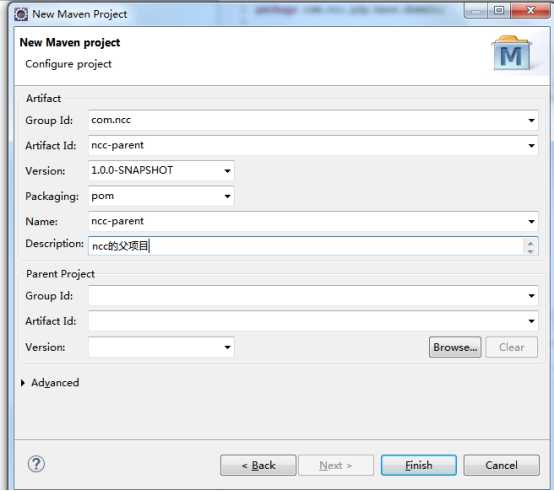The image size is (554, 491).
Task: Open the Parent Project Version dropdown arrow
Action: click(x=227, y=347)
